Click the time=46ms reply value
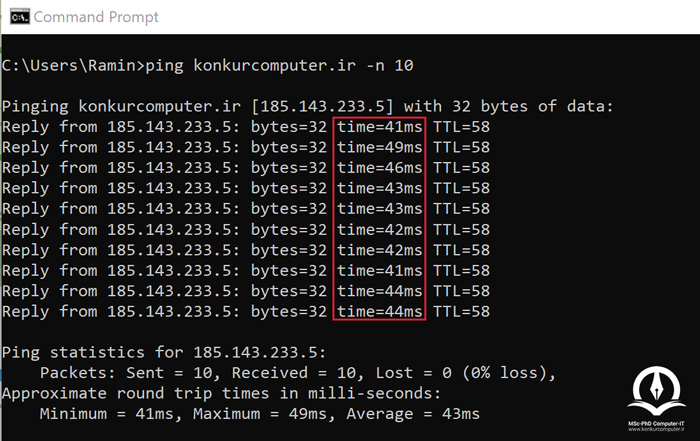This screenshot has width=700, height=441. (x=379, y=168)
